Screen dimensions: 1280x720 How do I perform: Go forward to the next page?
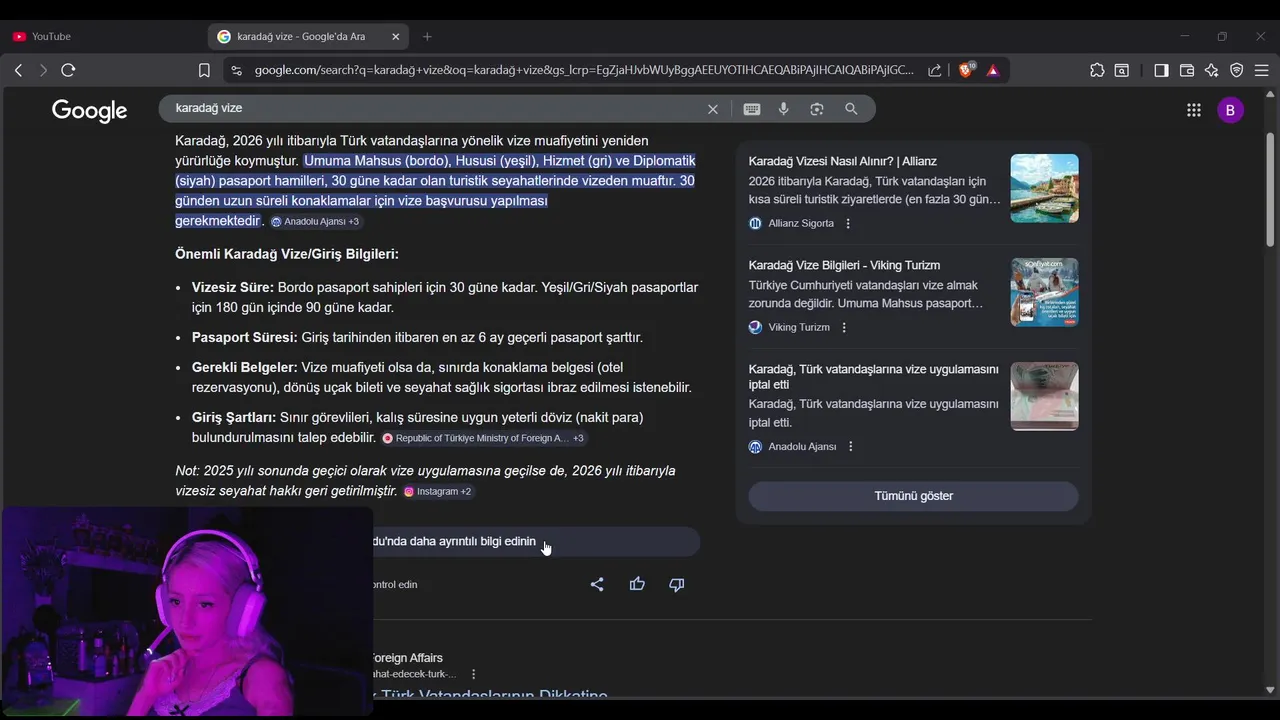[x=43, y=70]
